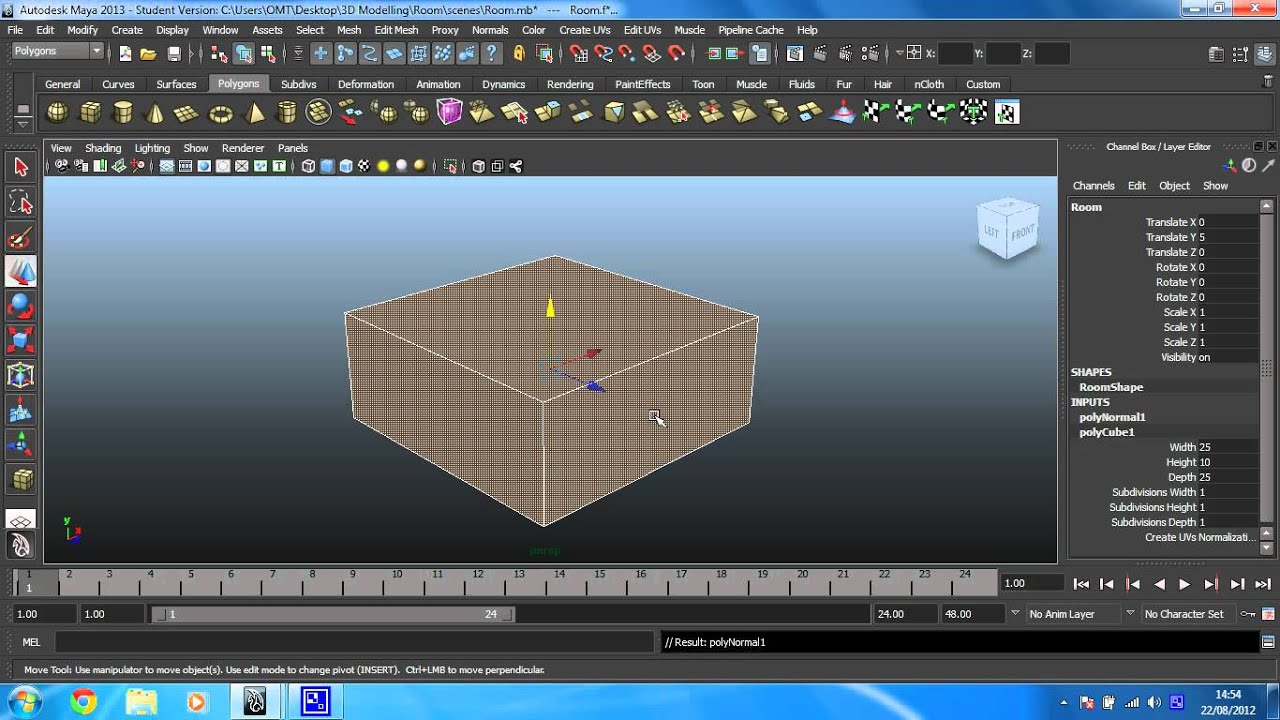
Task: Select the Scale tool in the toolbox
Action: [20, 337]
